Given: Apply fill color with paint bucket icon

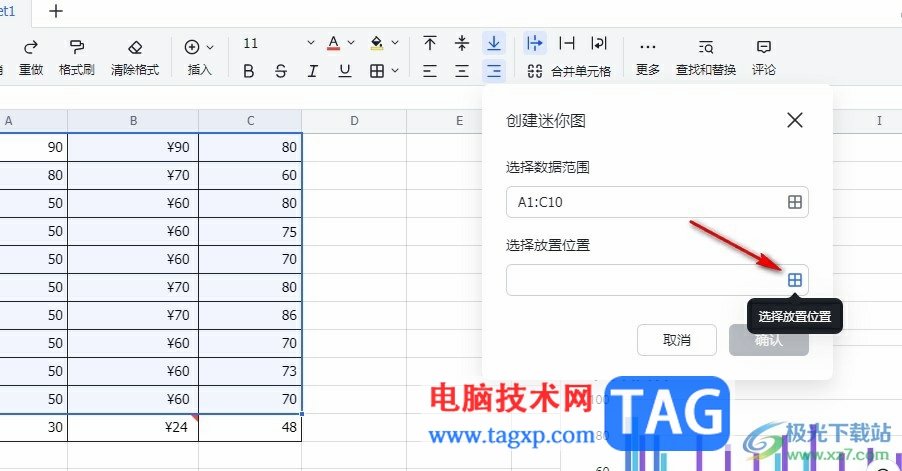Looking at the screenshot, I should [377, 43].
